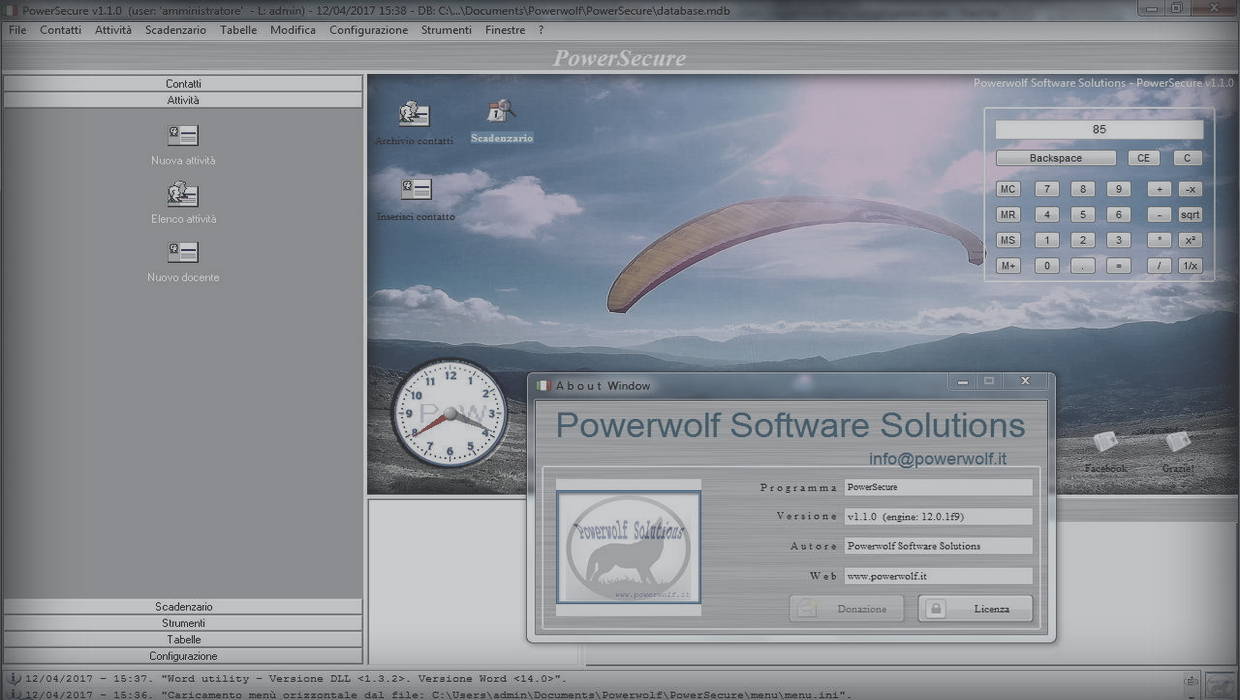Expand the Strumenti sidebar section
This screenshot has width=1240, height=700.
tap(183, 623)
